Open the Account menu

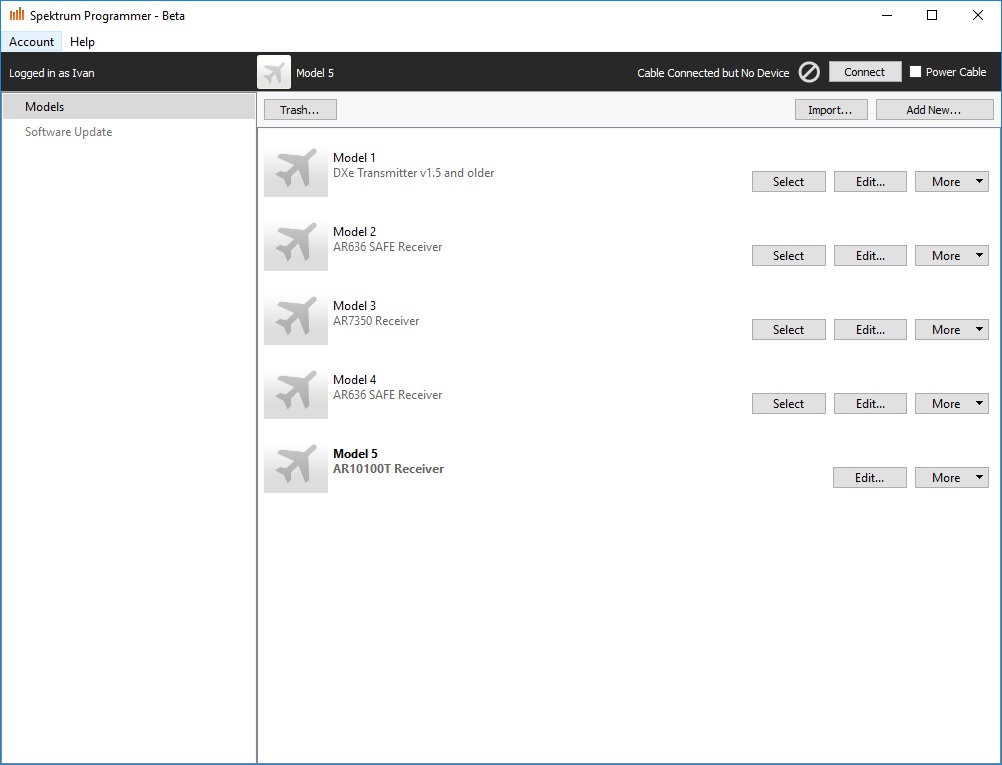pyautogui.click(x=32, y=42)
